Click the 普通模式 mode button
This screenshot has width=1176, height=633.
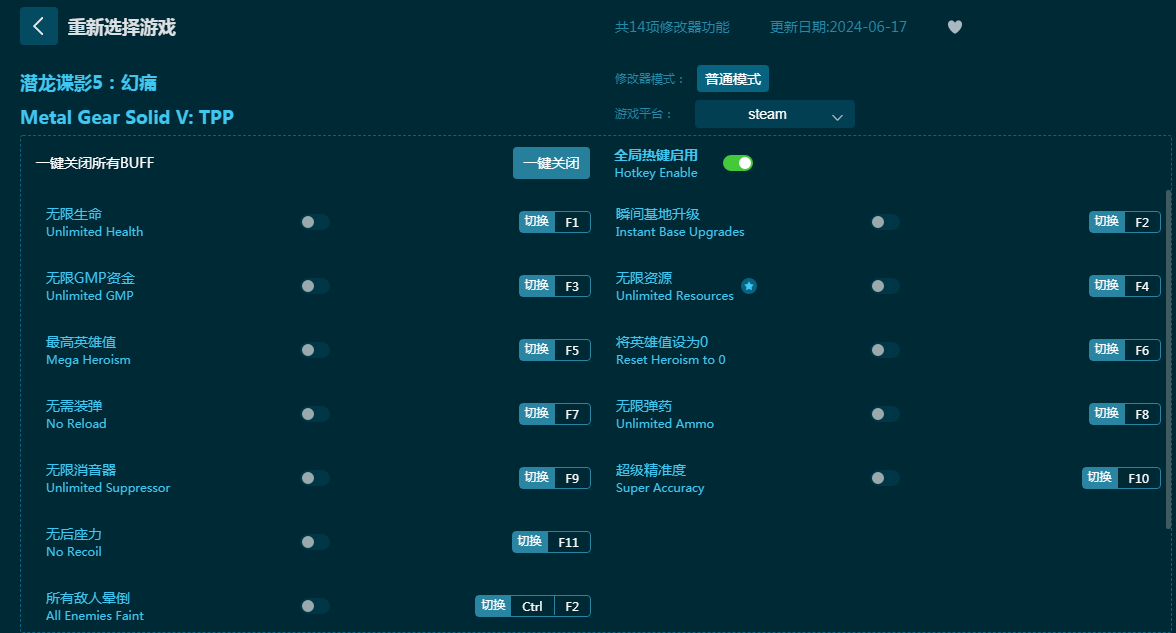point(733,79)
